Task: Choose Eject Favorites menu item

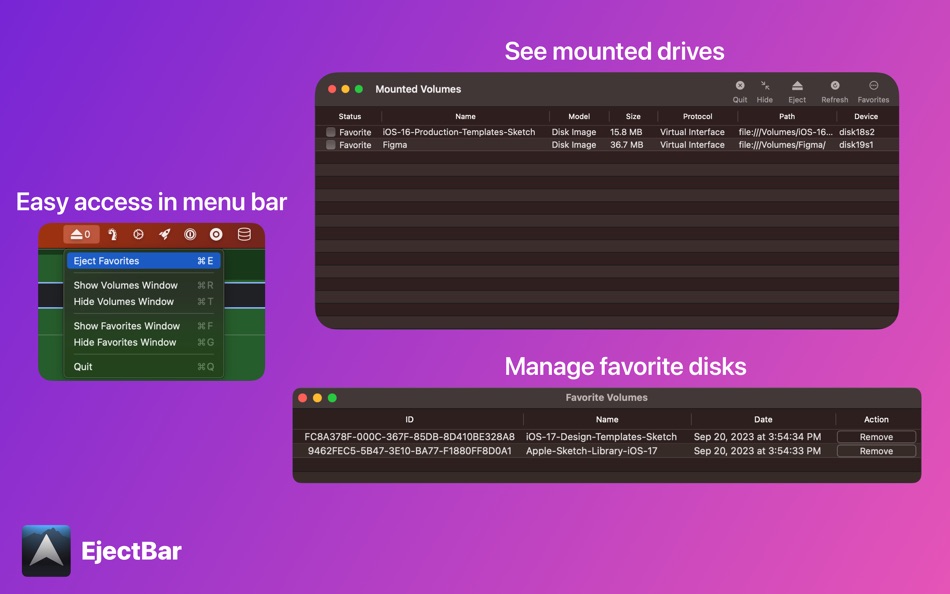Action: pos(144,261)
